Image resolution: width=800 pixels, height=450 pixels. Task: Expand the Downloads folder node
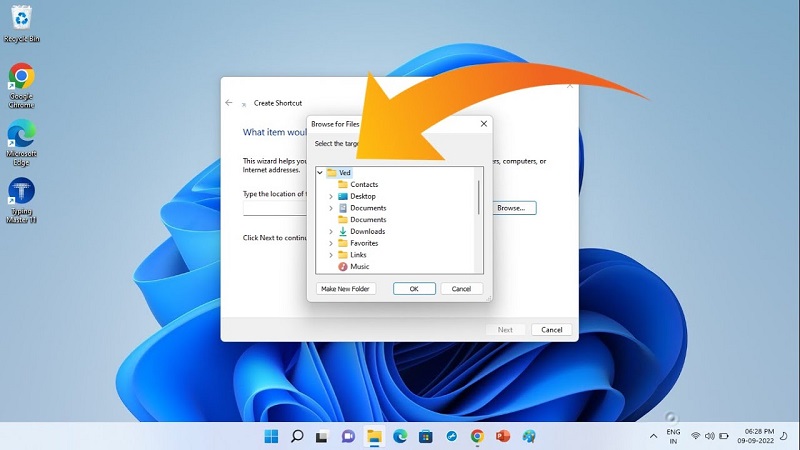[x=331, y=232]
